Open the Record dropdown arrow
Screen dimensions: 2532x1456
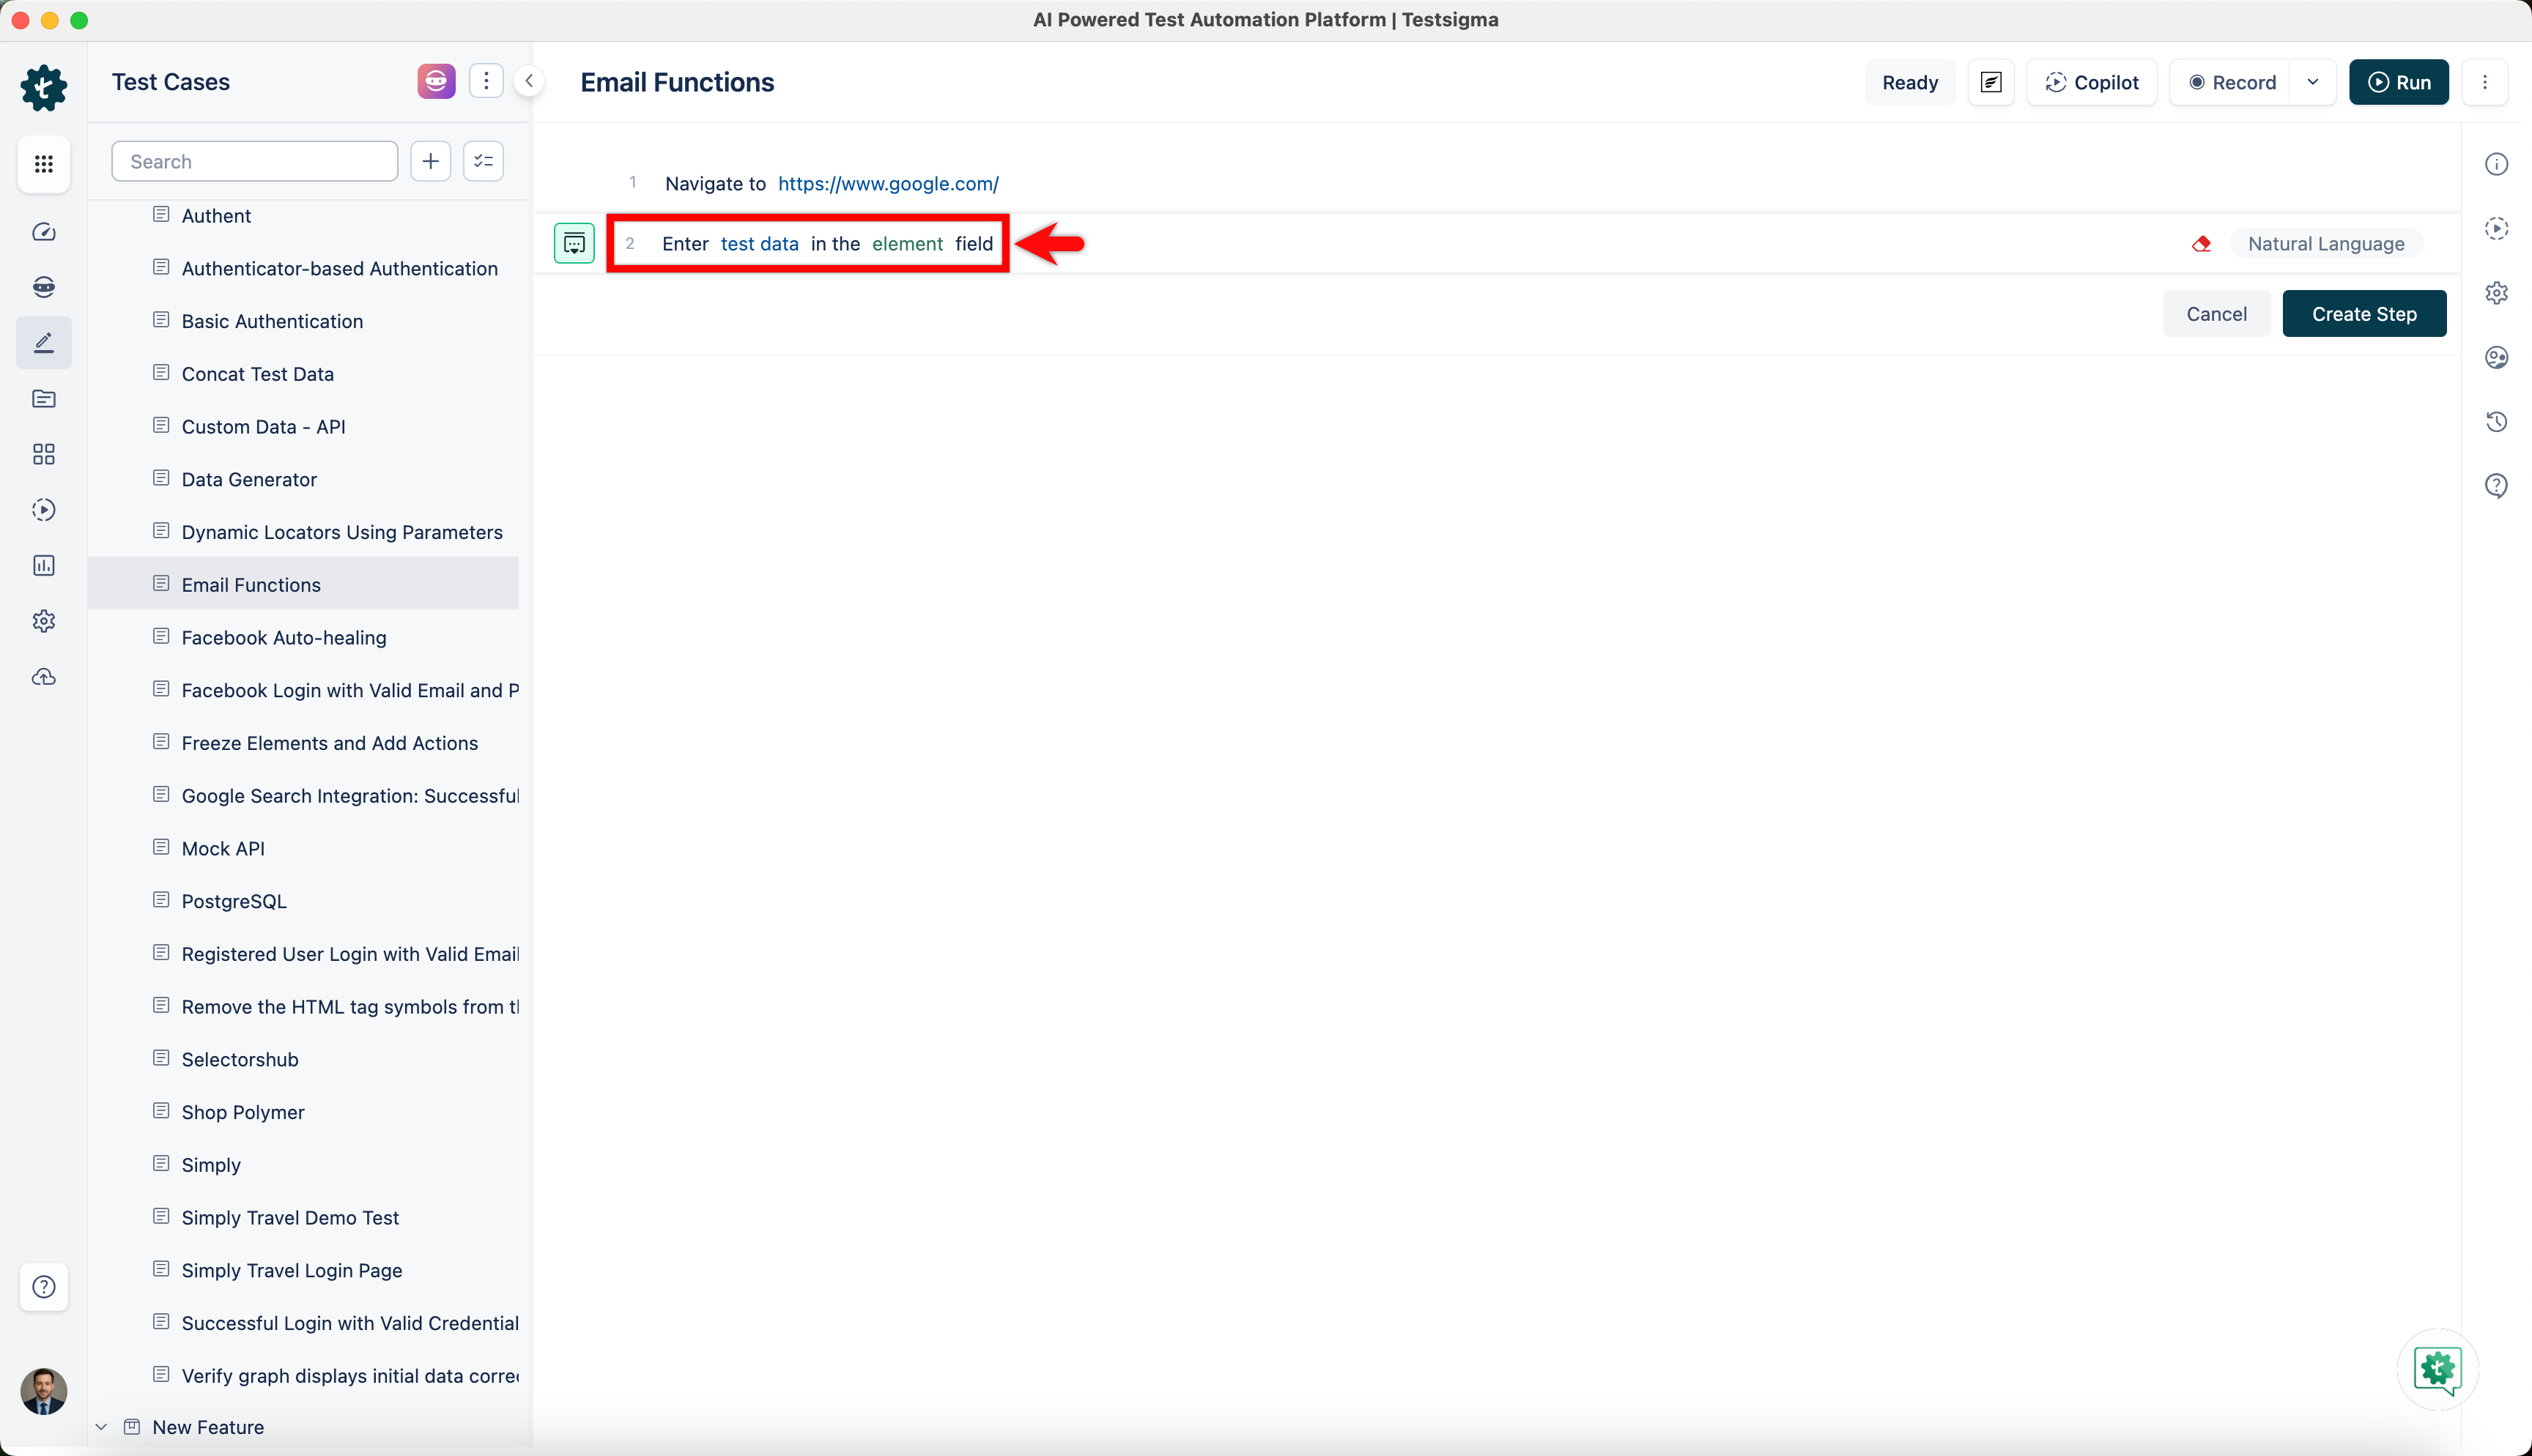click(2312, 82)
